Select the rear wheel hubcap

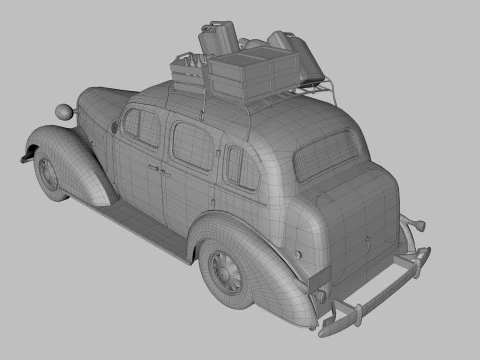[x=226, y=273]
